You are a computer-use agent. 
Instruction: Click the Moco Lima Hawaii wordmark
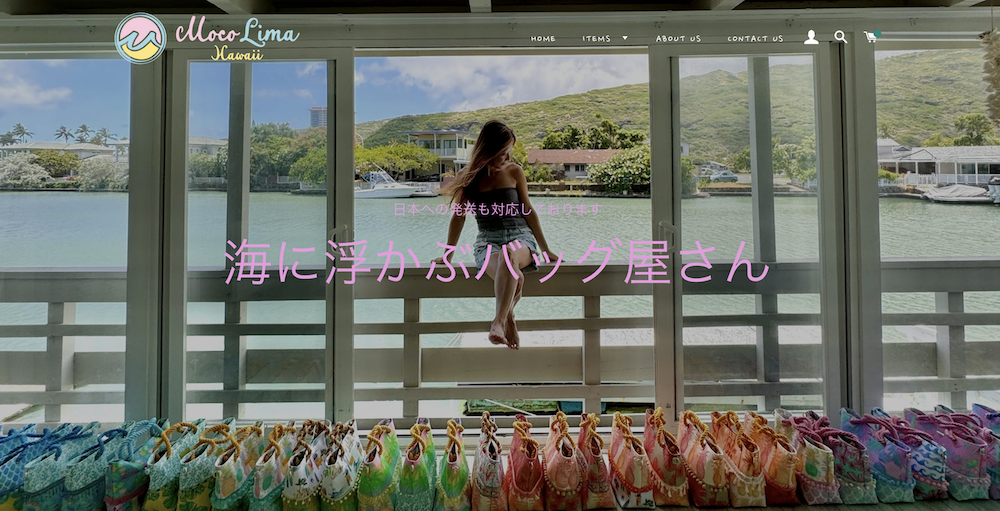(x=236, y=38)
